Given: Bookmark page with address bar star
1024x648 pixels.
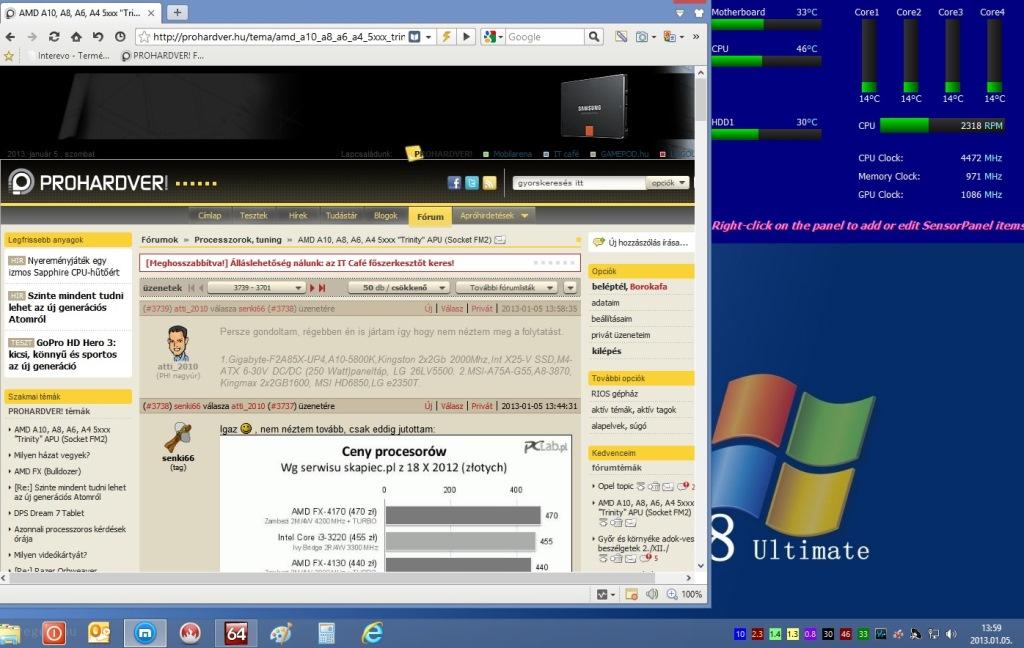Looking at the screenshot, I should coord(144,37).
